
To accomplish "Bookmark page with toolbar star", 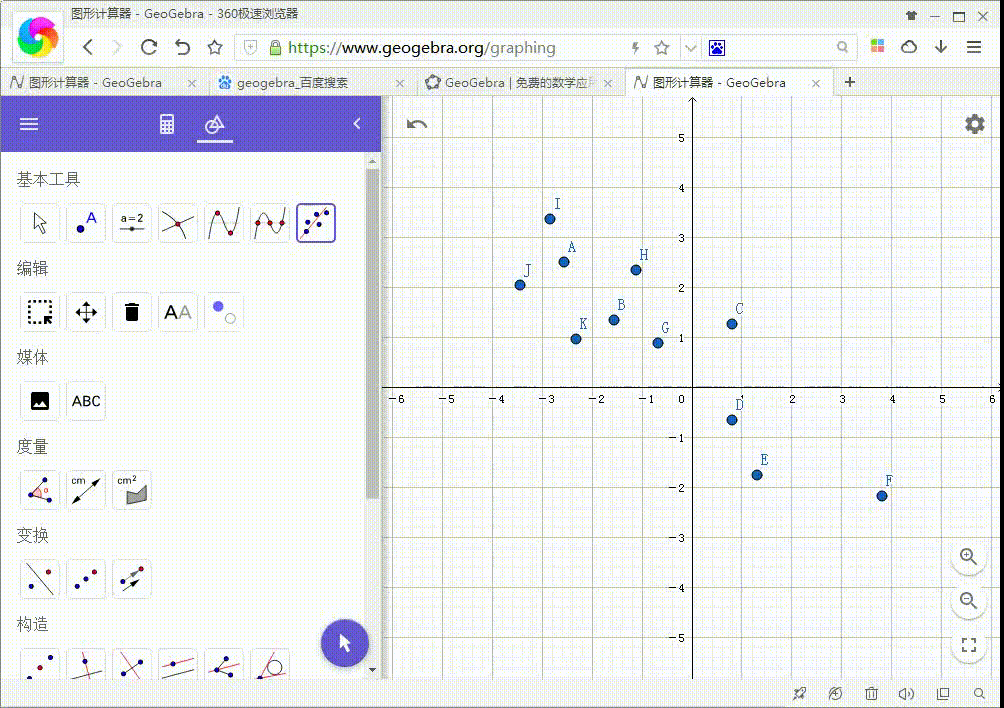I will (x=215, y=47).
